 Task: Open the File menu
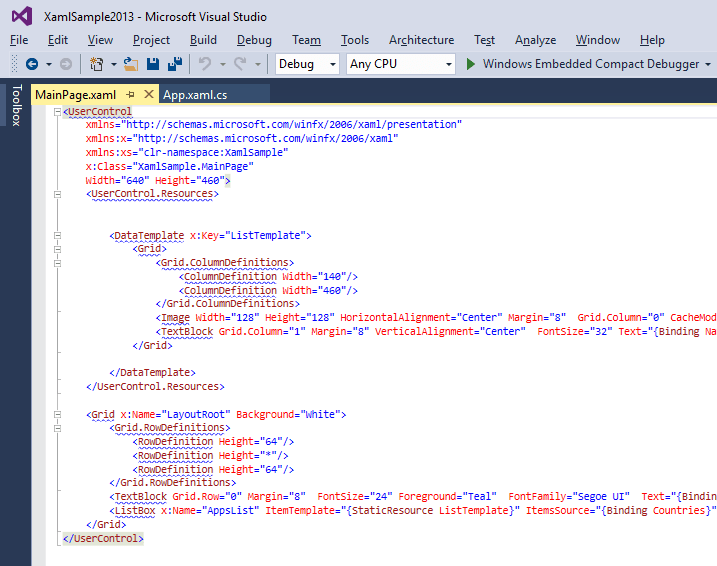(19, 40)
